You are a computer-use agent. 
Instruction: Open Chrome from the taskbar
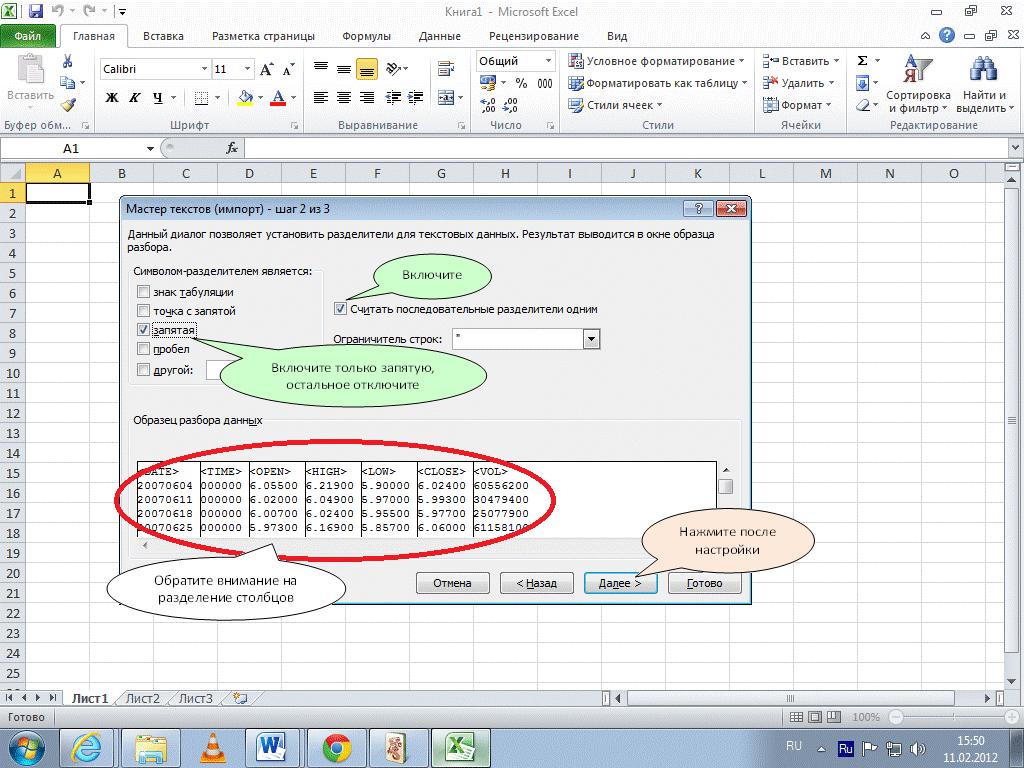point(337,748)
